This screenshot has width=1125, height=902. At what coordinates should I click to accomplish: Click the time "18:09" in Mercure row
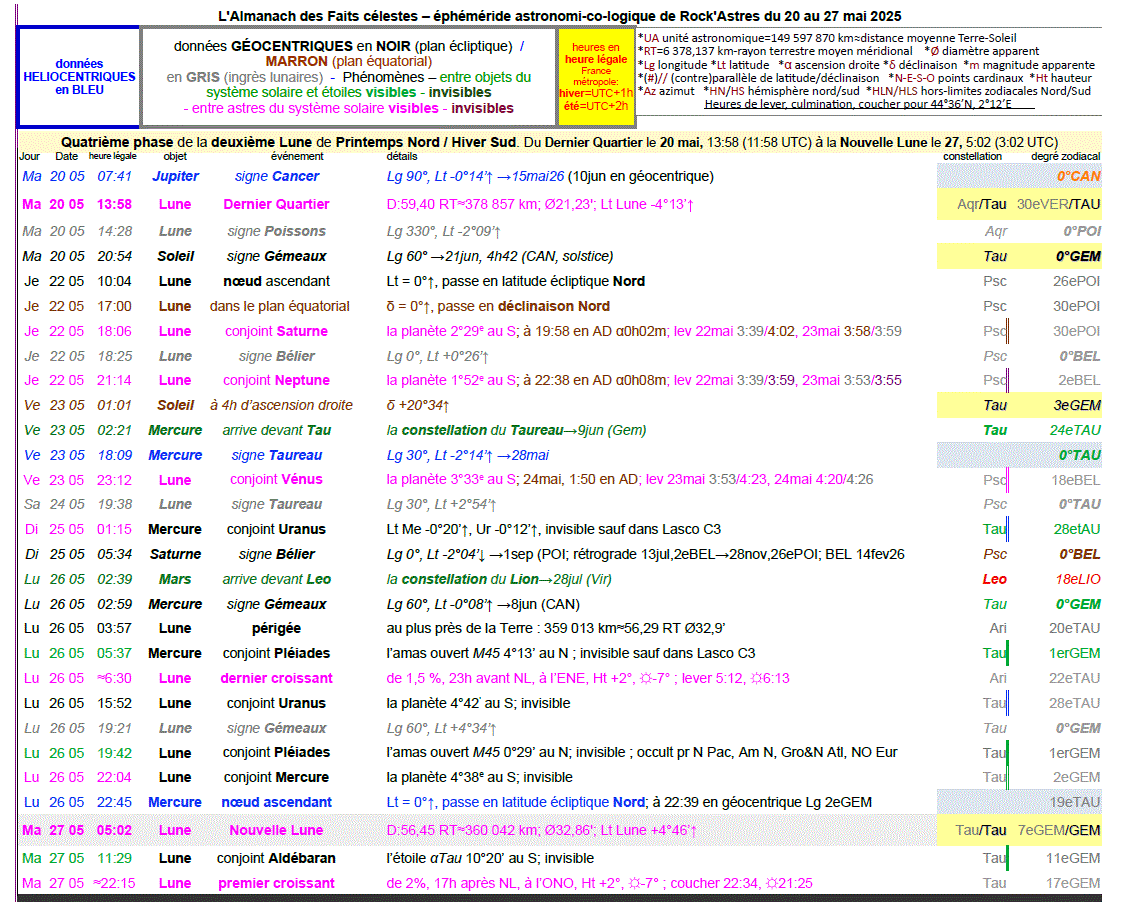pos(114,455)
